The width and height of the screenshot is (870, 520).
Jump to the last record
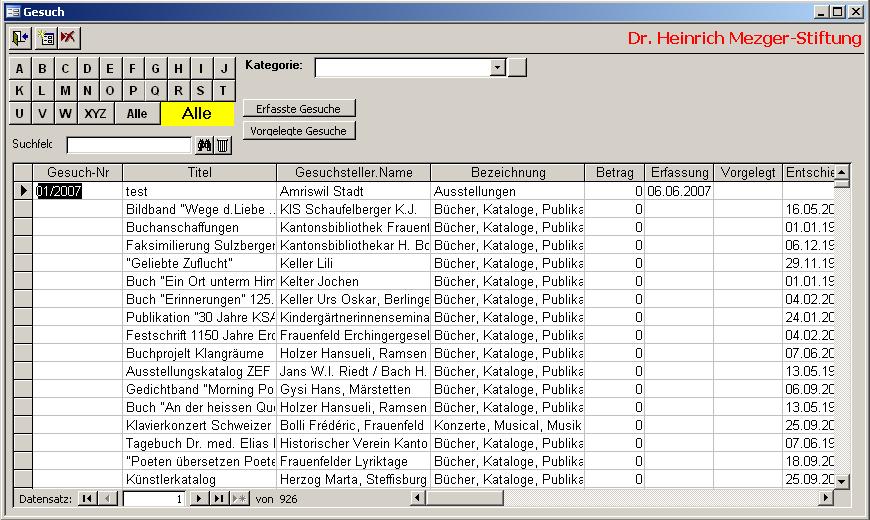pyautogui.click(x=219, y=498)
